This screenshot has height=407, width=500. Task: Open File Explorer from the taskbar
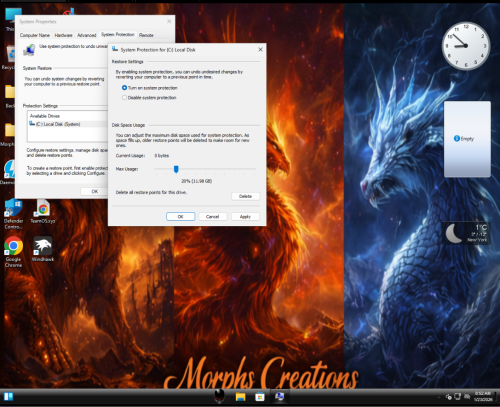coord(240,397)
